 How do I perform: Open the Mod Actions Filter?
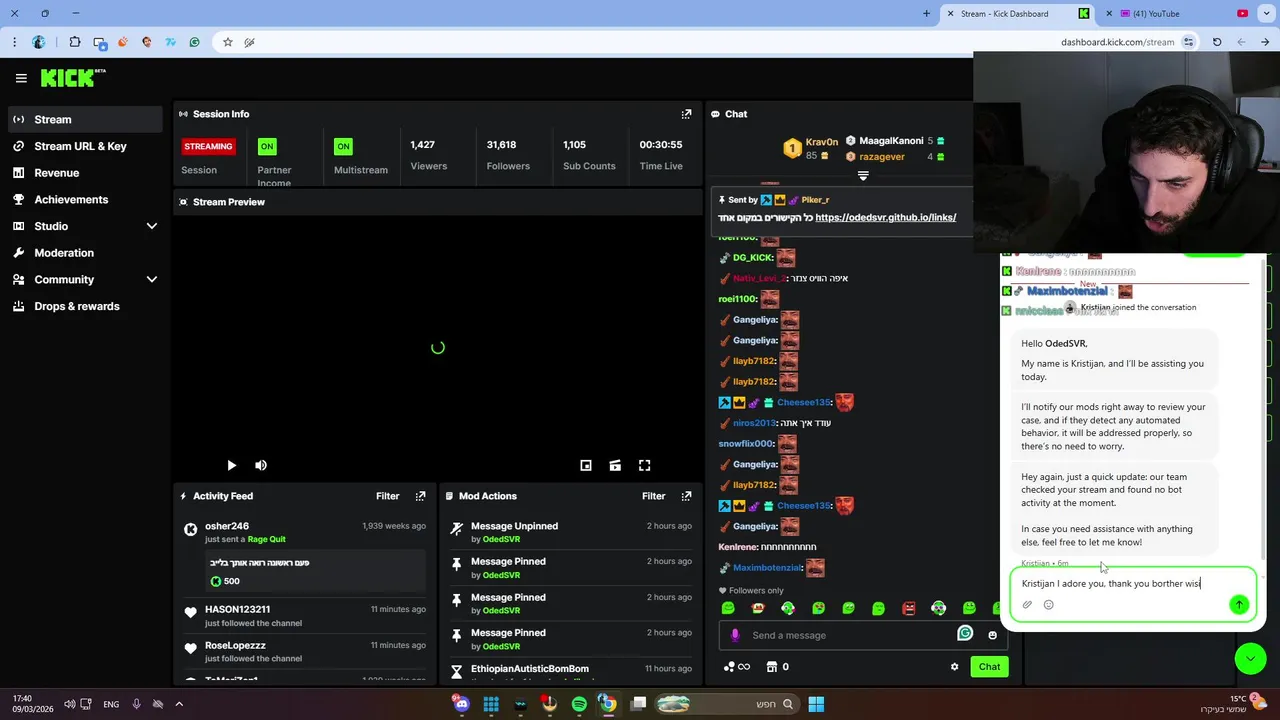click(x=654, y=496)
